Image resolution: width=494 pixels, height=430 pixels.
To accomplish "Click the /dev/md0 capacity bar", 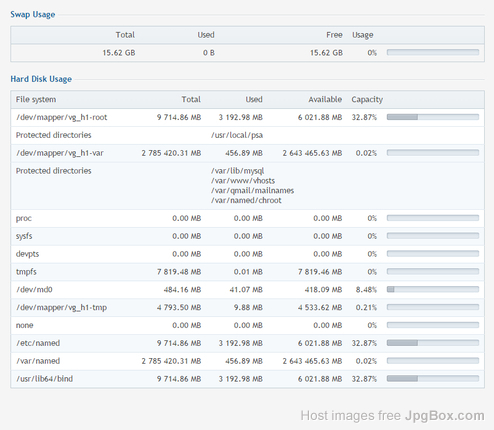I will point(433,289).
